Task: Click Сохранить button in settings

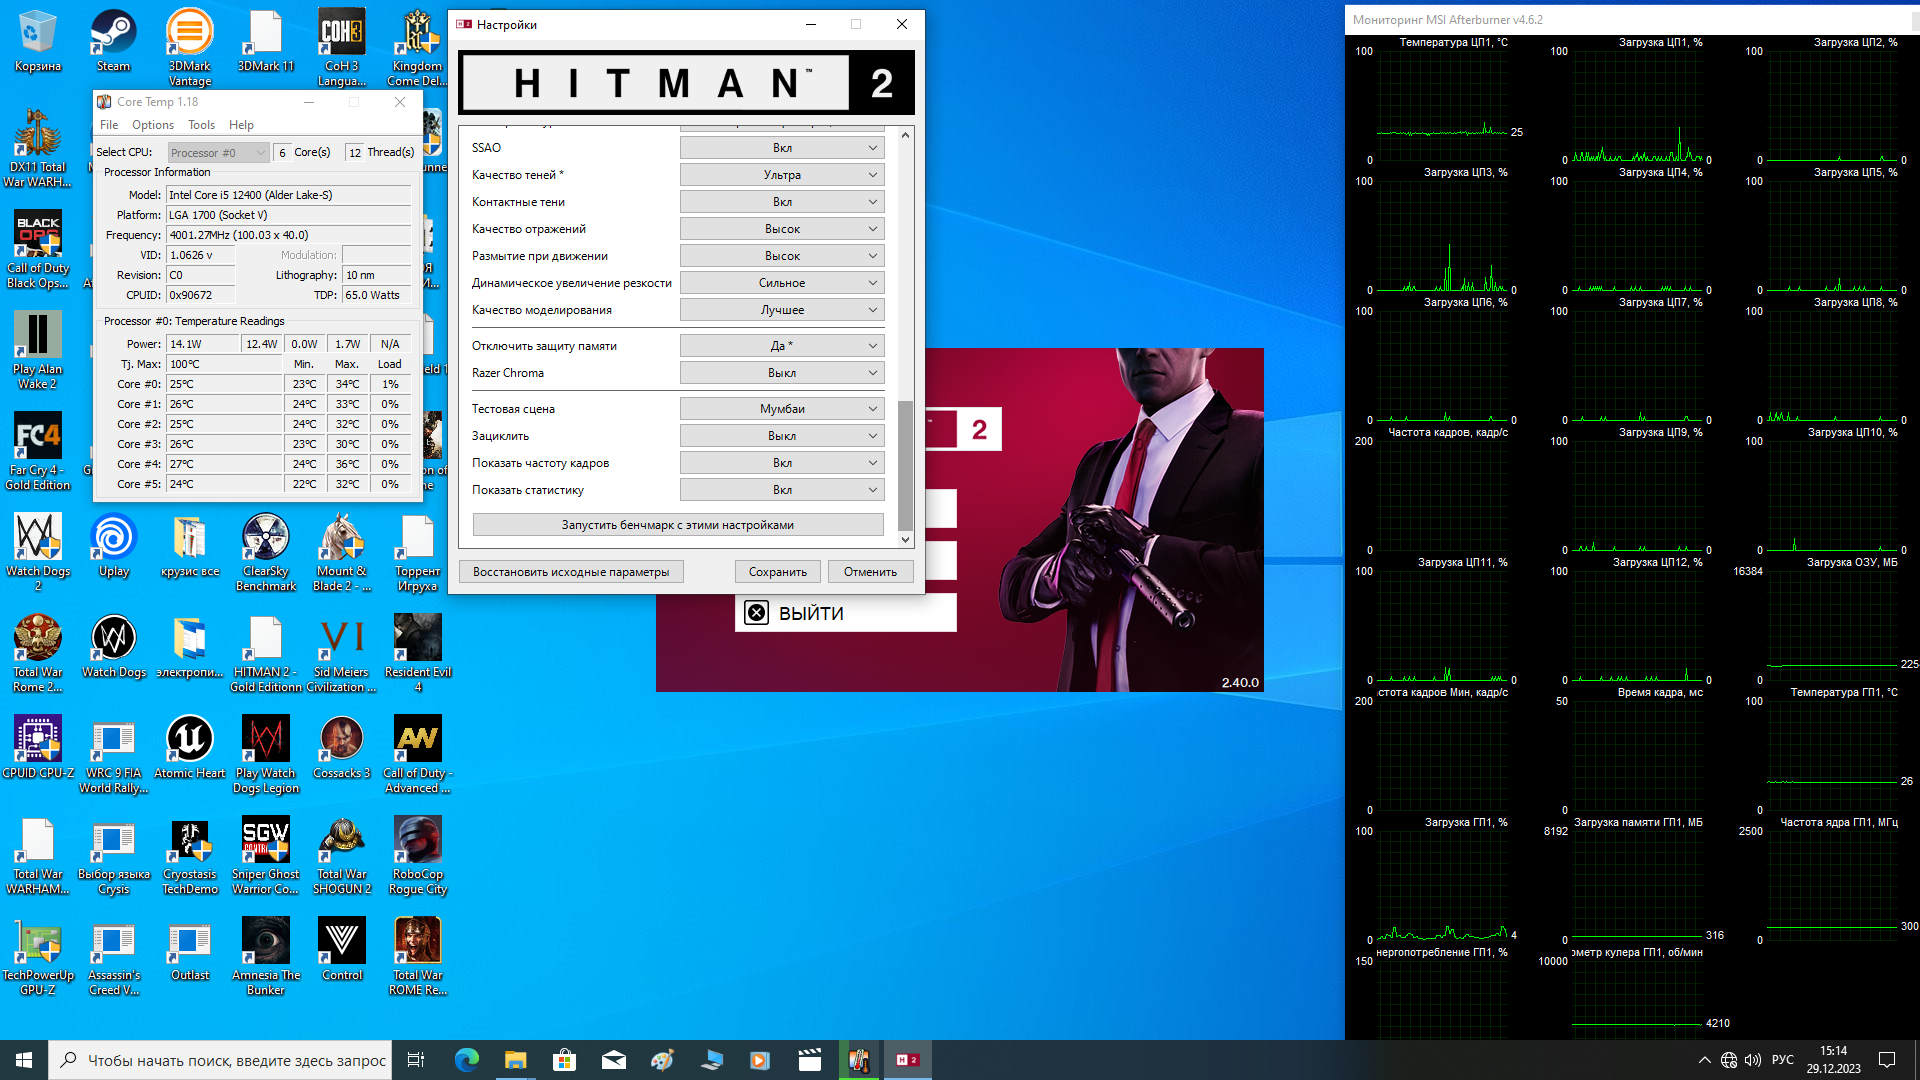Action: tap(777, 572)
